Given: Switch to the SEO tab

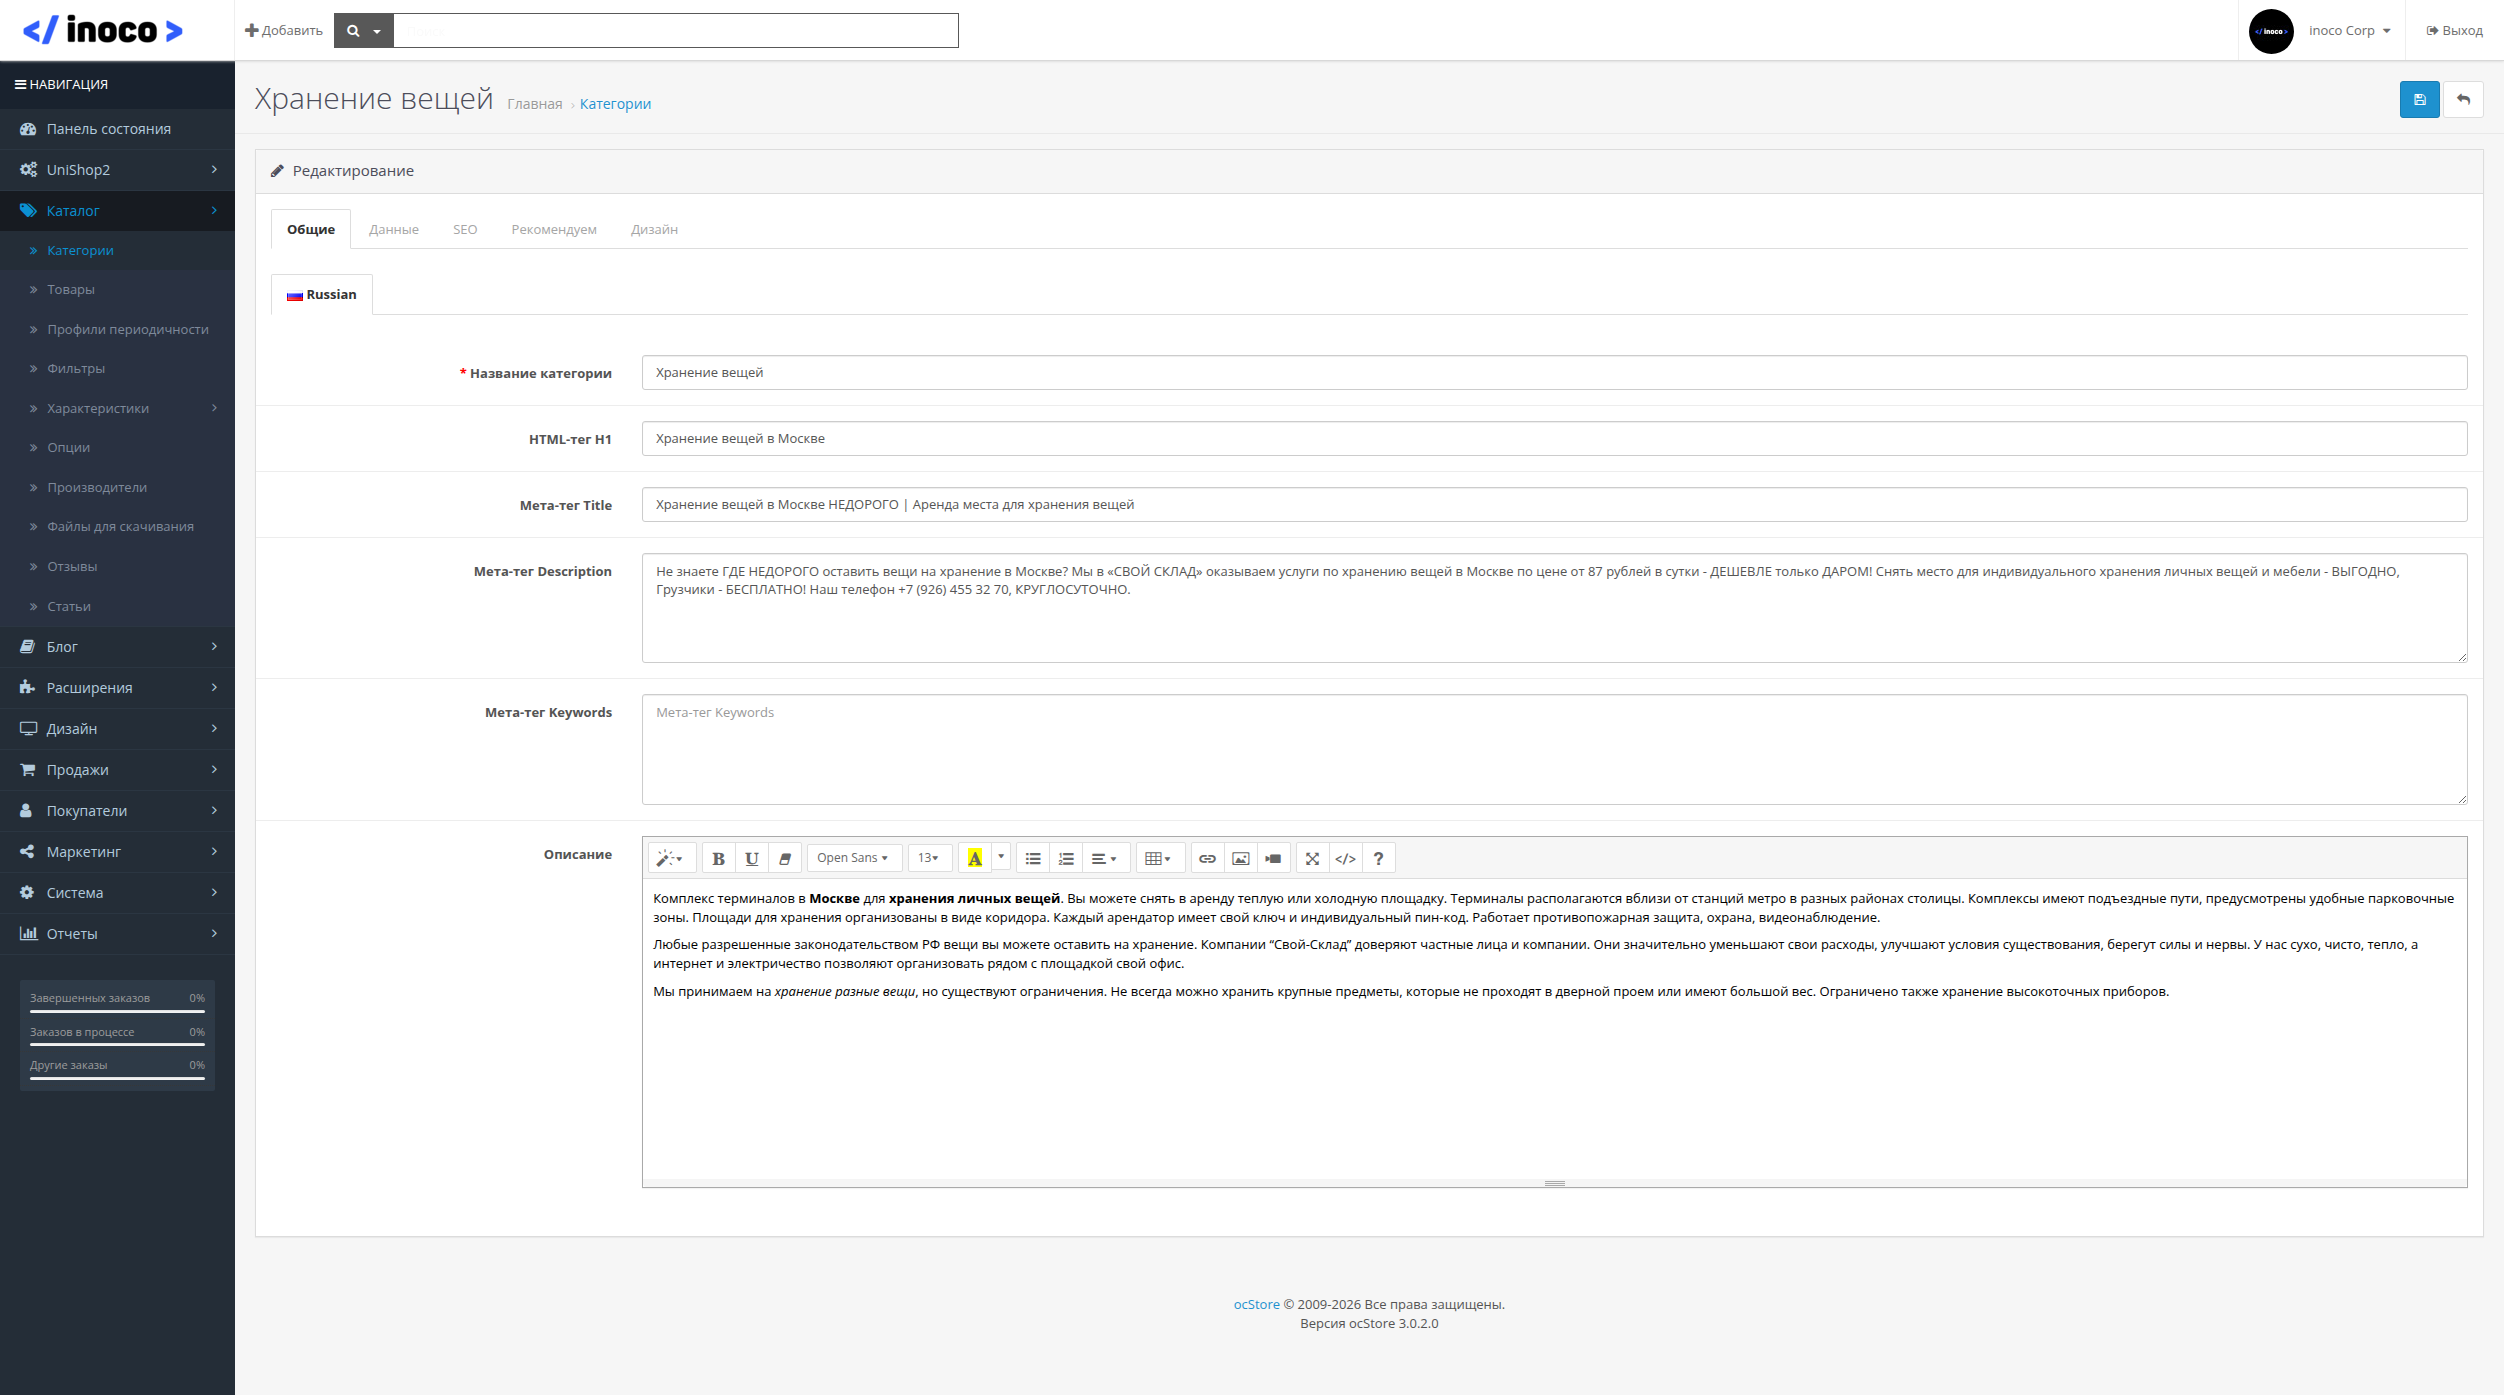Looking at the screenshot, I should pyautogui.click(x=465, y=229).
